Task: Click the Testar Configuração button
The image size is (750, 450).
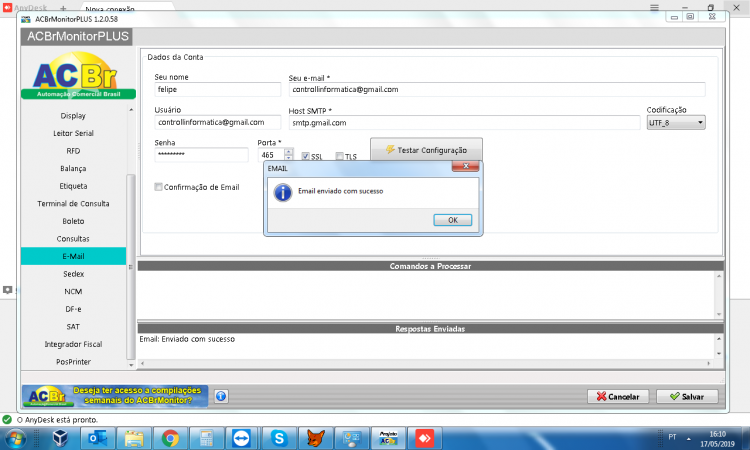Action: 426,150
